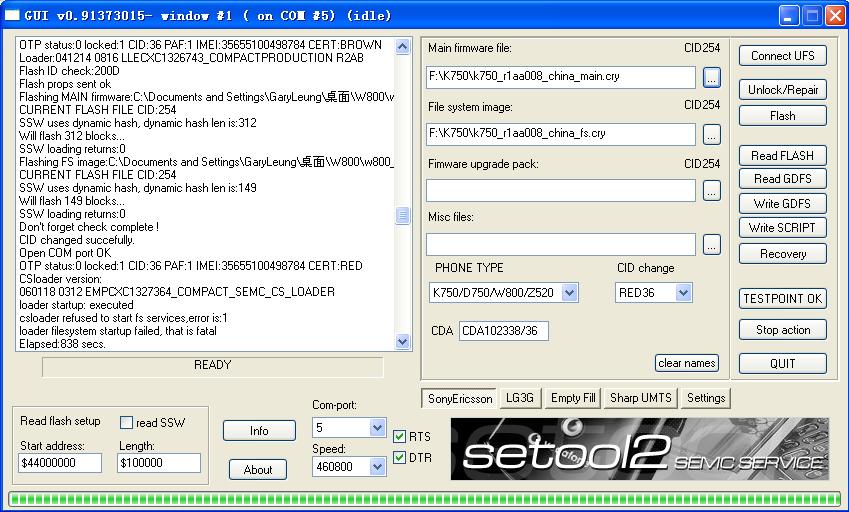
Task: Click browse button for Misc files
Action: 711,244
